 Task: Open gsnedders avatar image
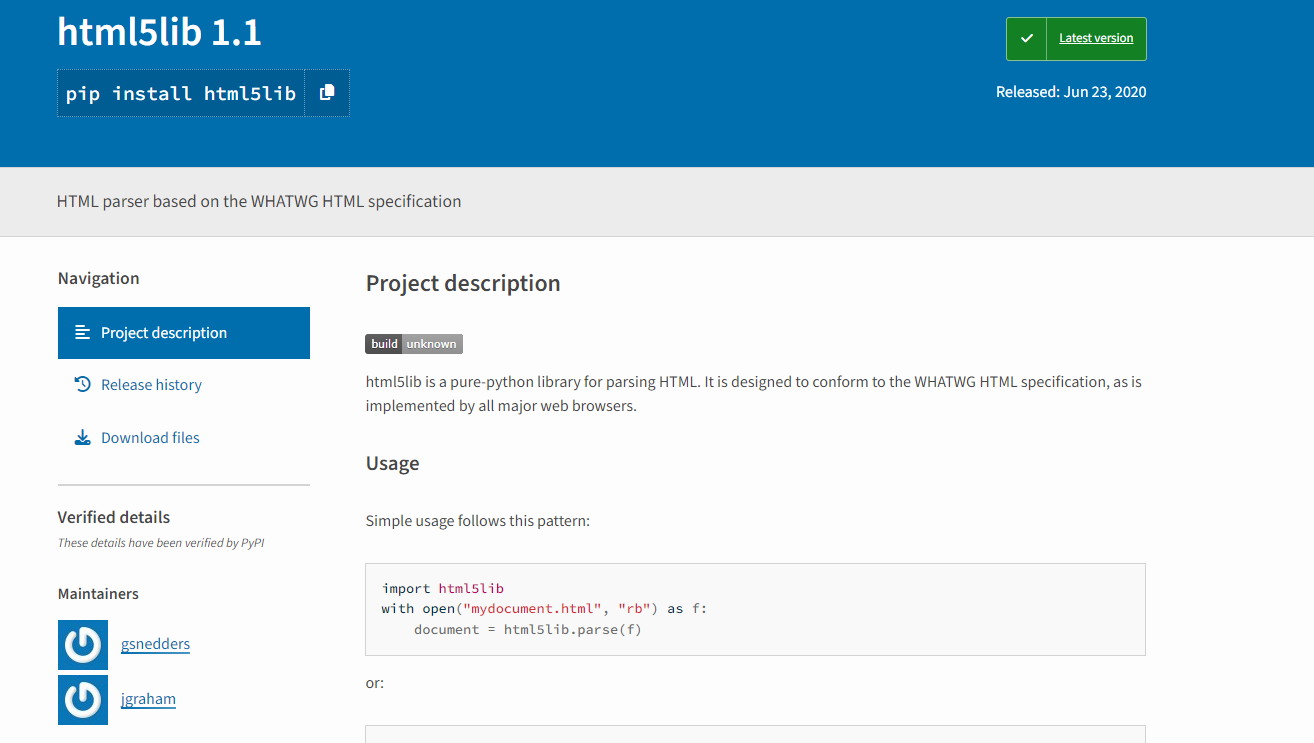83,645
